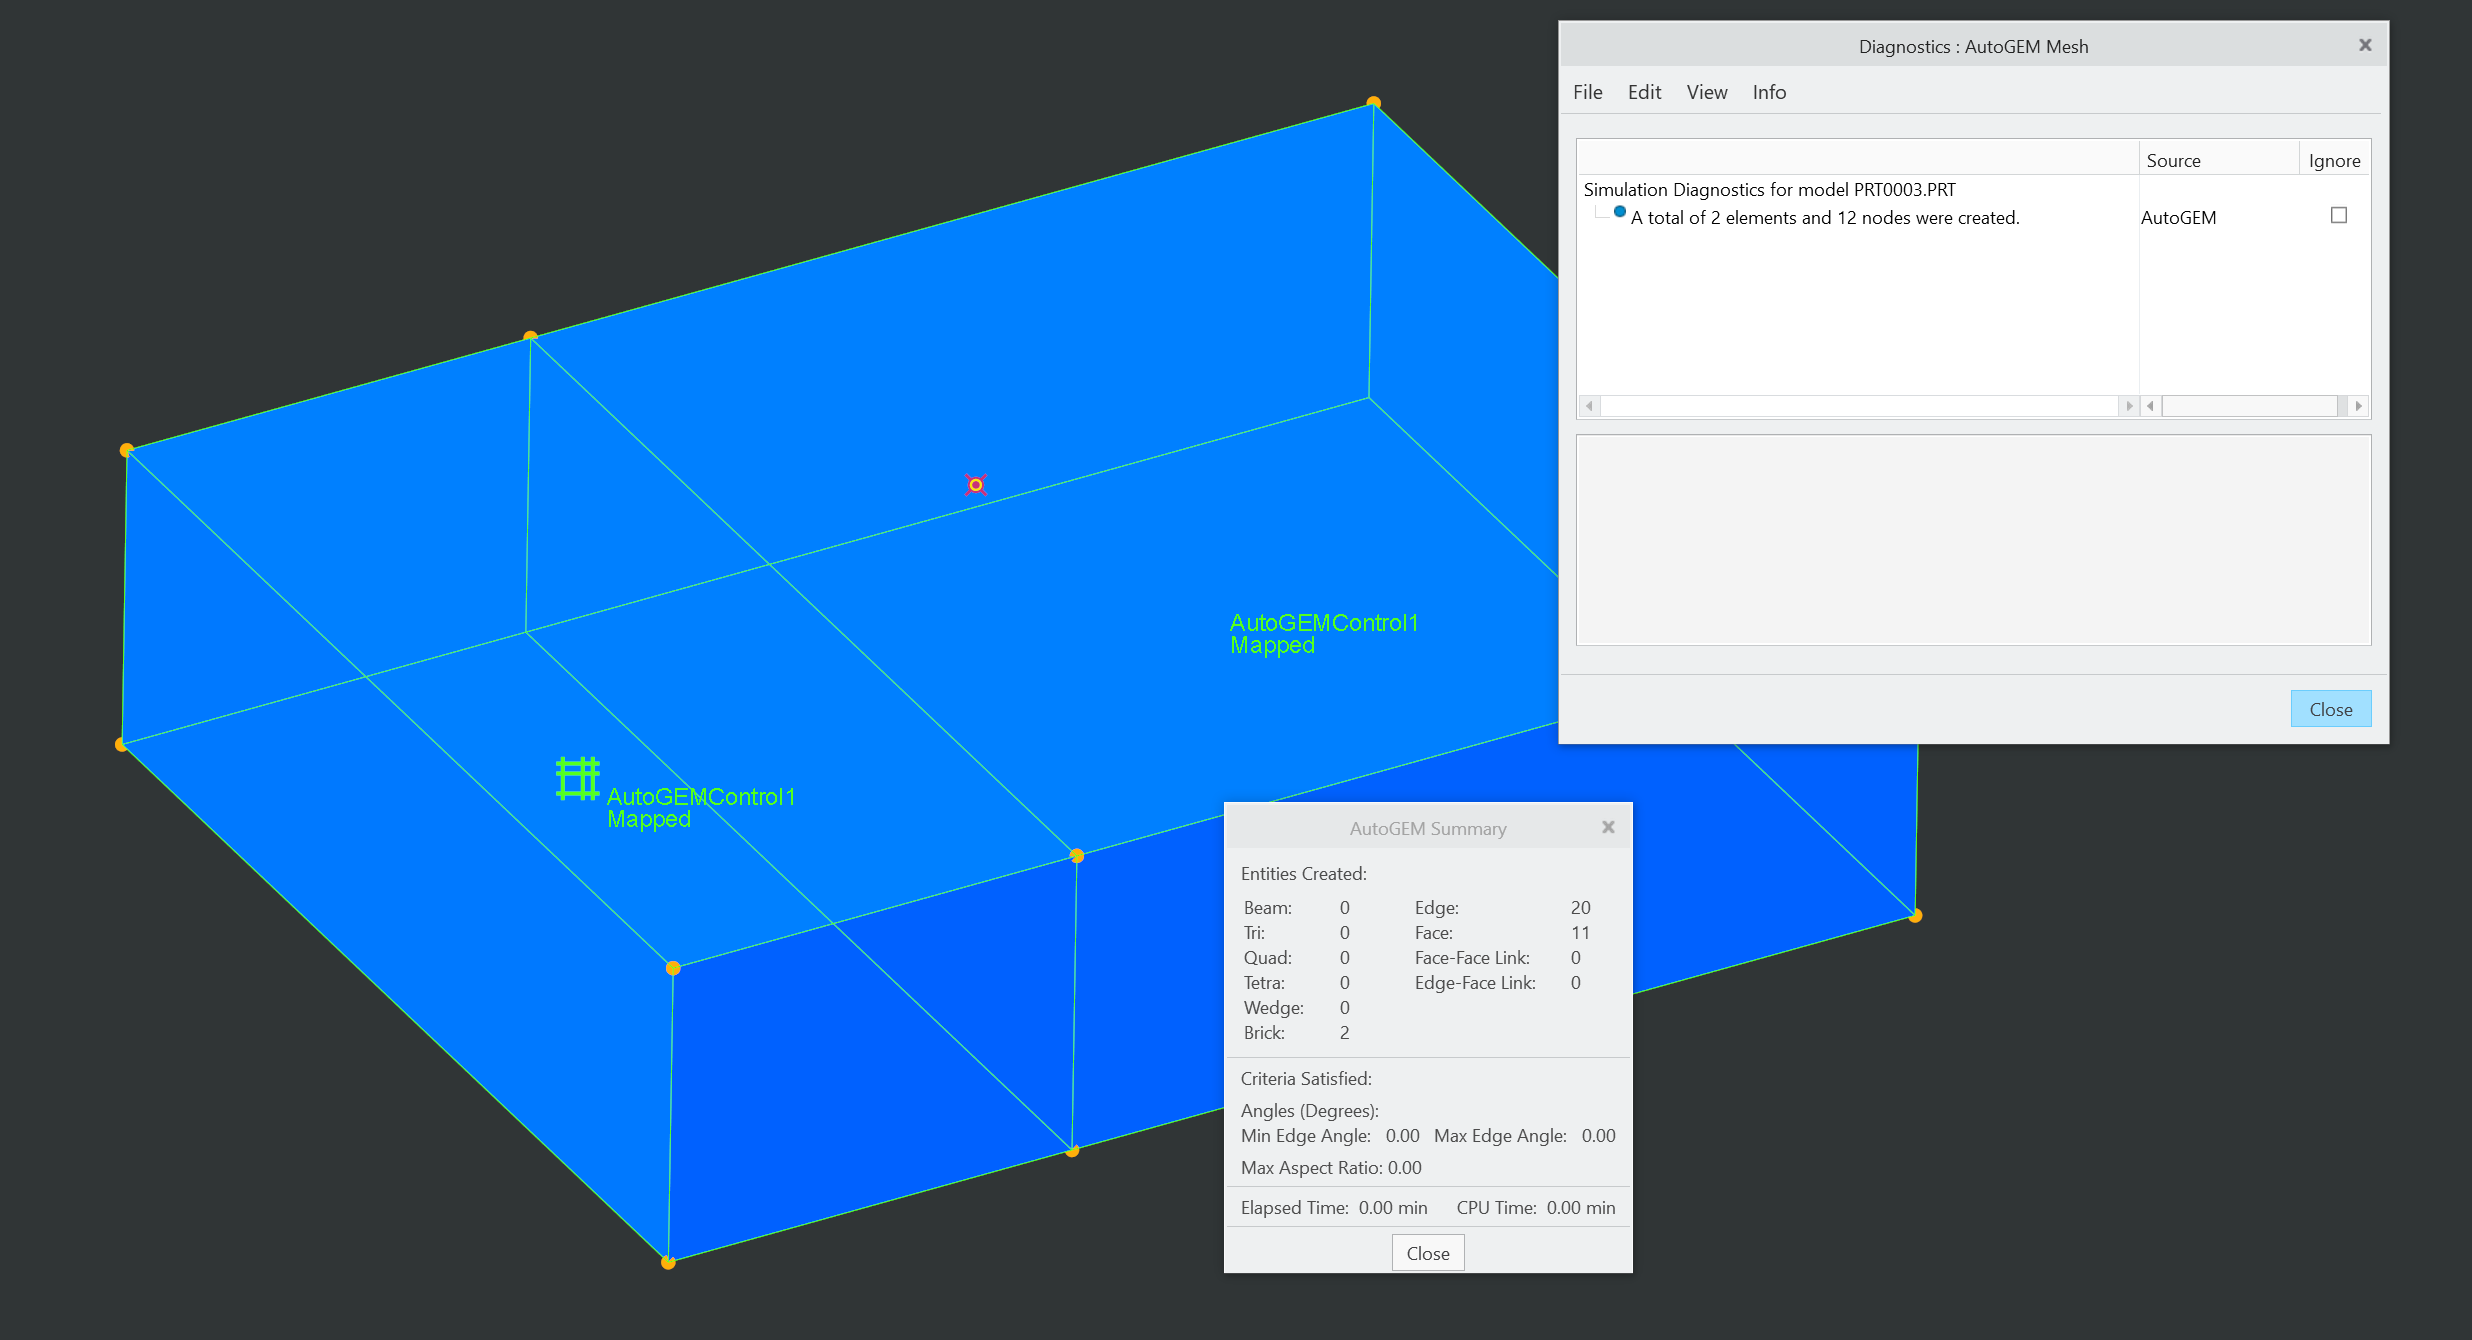The height and width of the screenshot is (1340, 2472).
Task: Select the mapped mesh grid icon near AutoGEMControl1
Action: click(x=578, y=780)
